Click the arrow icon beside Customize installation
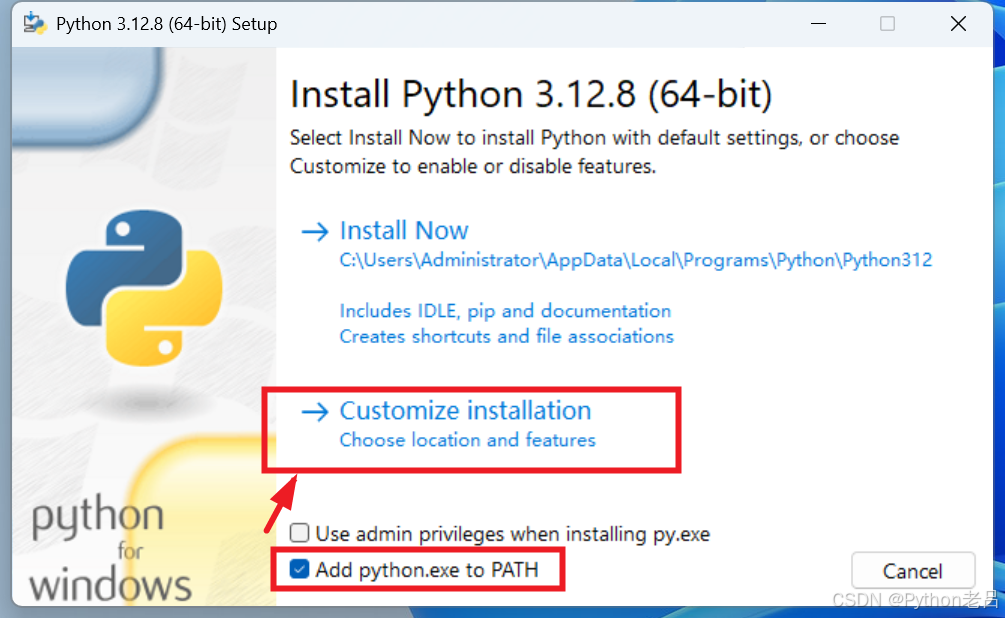 point(315,412)
